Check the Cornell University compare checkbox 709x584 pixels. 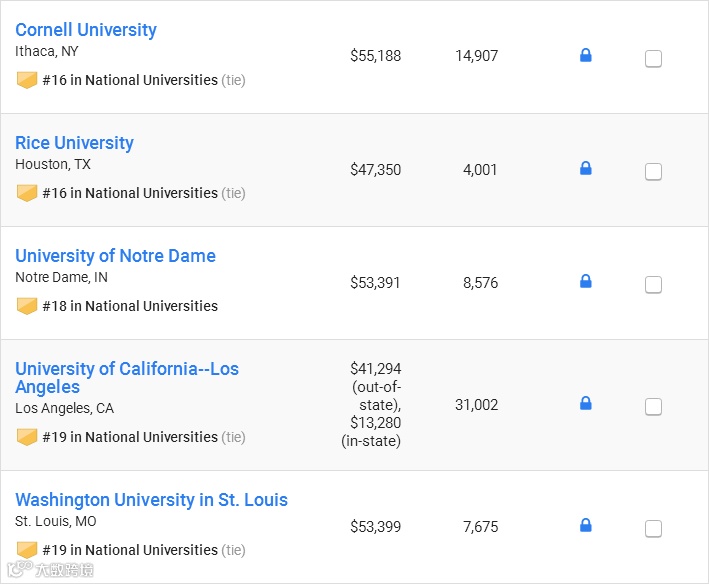click(x=653, y=59)
